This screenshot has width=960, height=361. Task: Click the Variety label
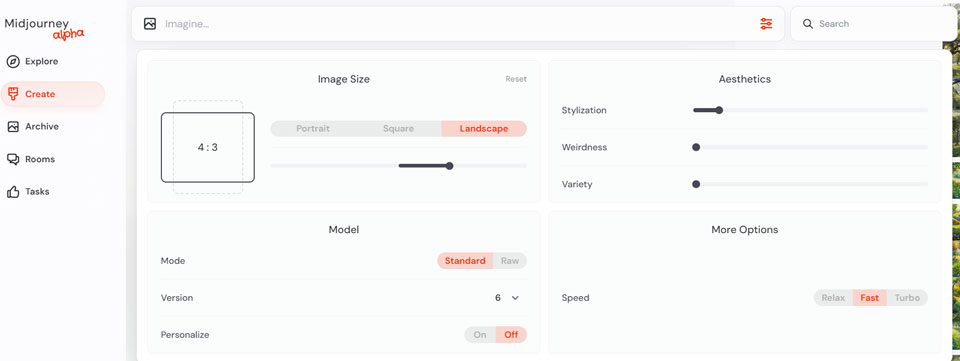(x=577, y=184)
